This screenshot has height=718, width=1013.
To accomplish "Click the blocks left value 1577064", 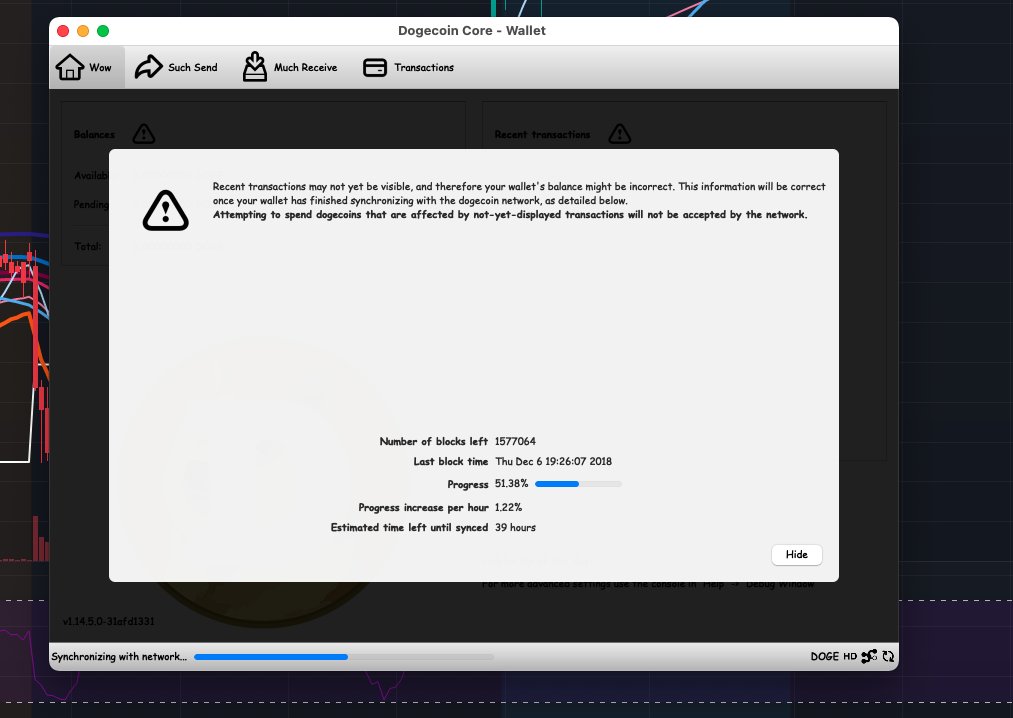I will pos(515,441).
